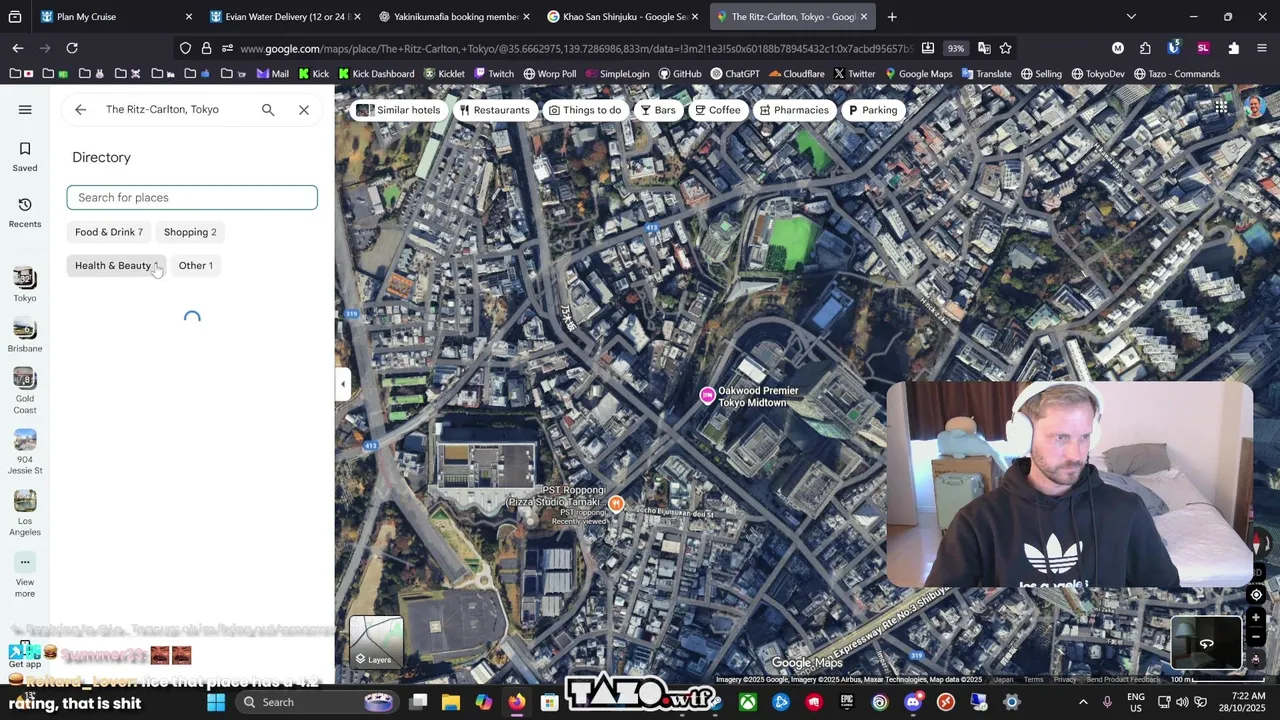
Task: Open Recents in the sidebar
Action: pos(25,213)
